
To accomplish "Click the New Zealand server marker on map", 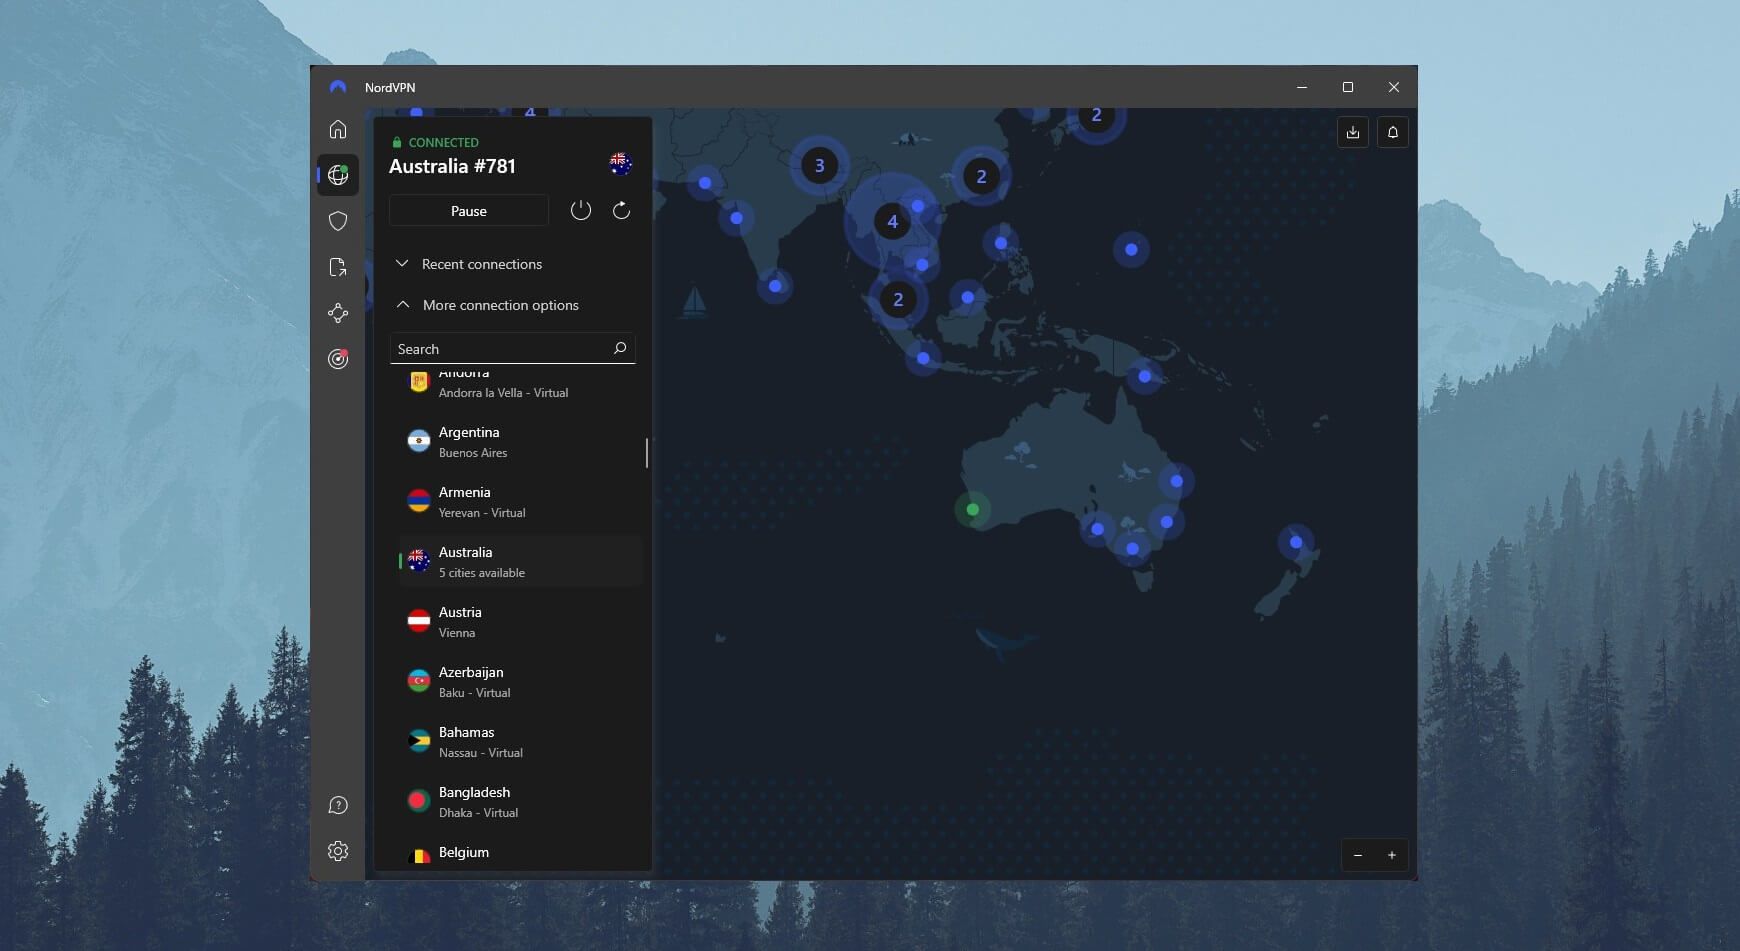I will [1295, 542].
